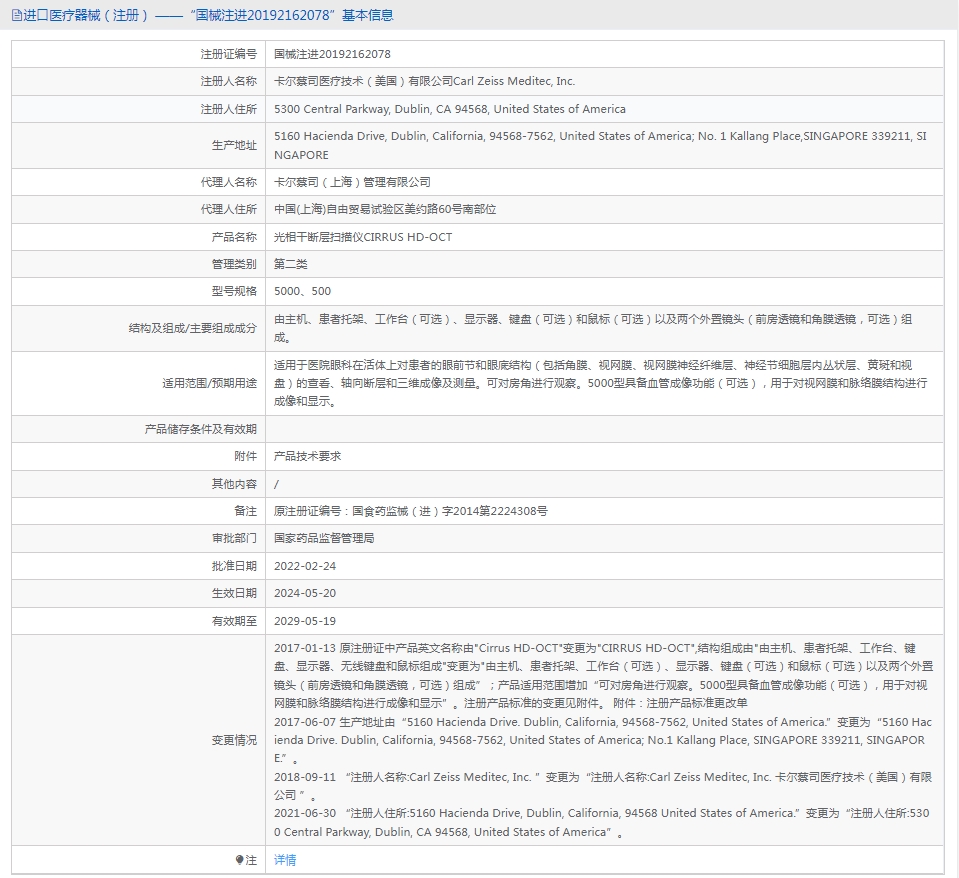The image size is (959, 878).
Task: Select the 附件 row label
Action: pyautogui.click(x=245, y=456)
